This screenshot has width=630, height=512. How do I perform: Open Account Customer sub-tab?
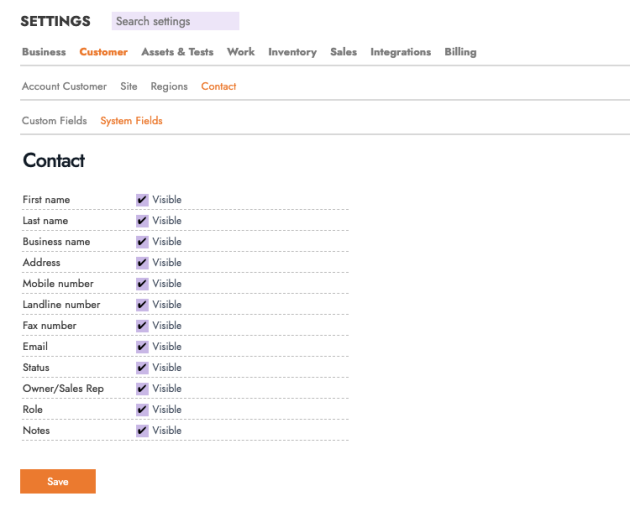[64, 87]
